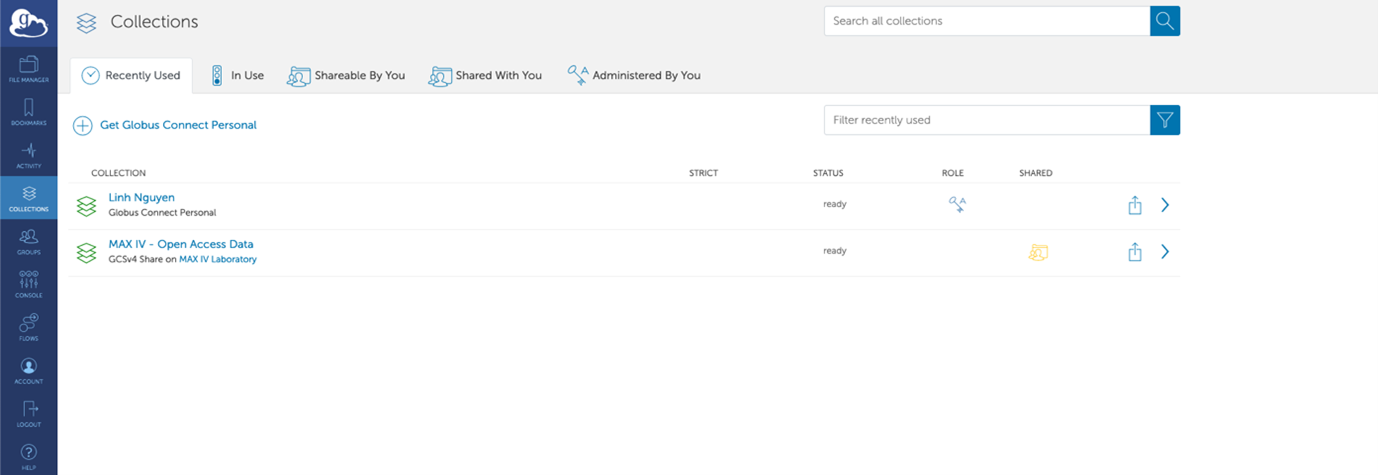Open the Console sidebar icon

pos(28,284)
